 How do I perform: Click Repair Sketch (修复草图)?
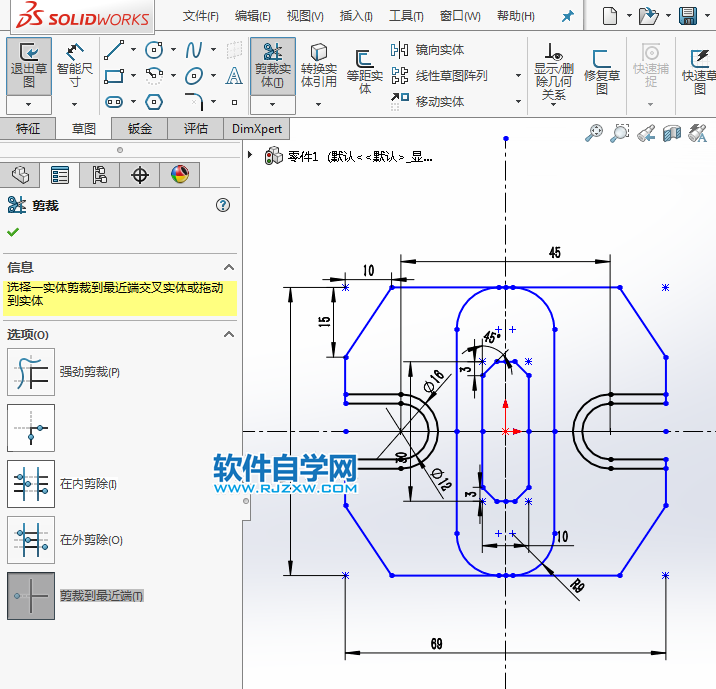point(602,72)
